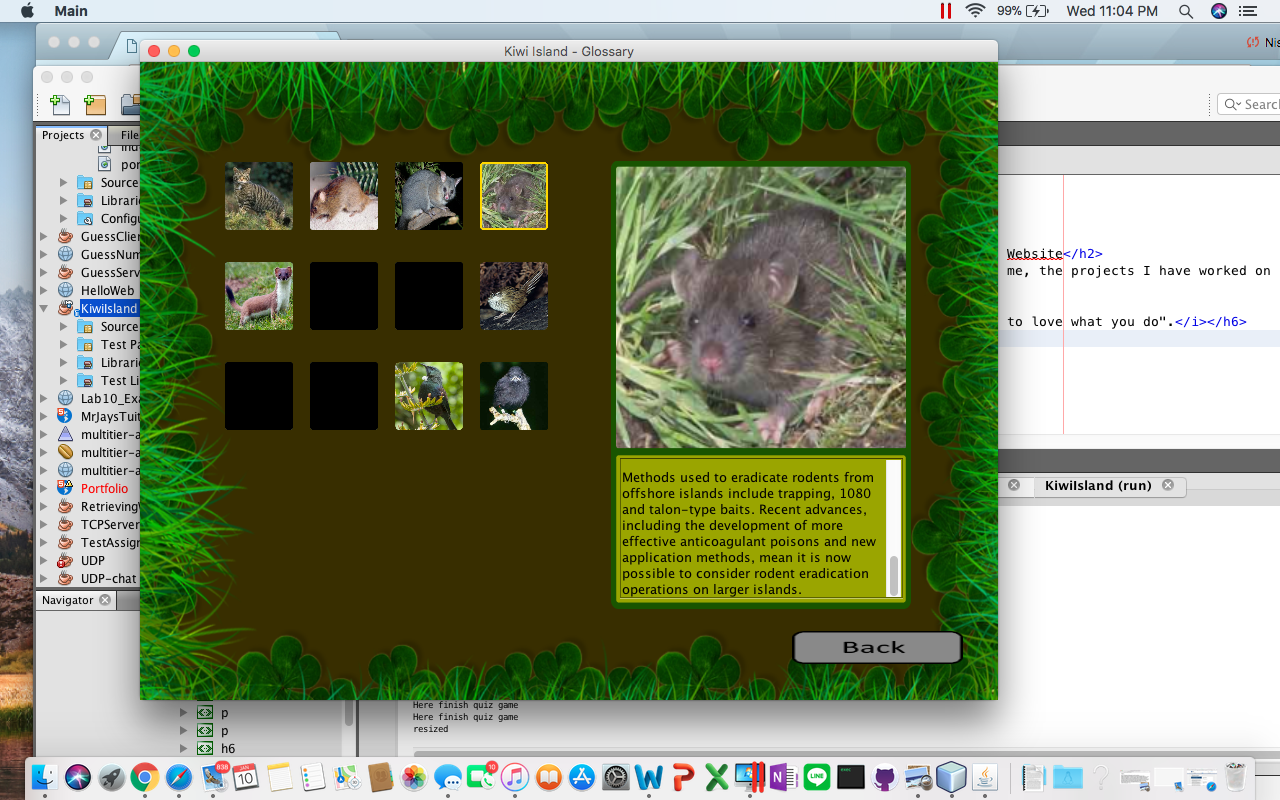Expand the TCPServer project node

click(44, 524)
